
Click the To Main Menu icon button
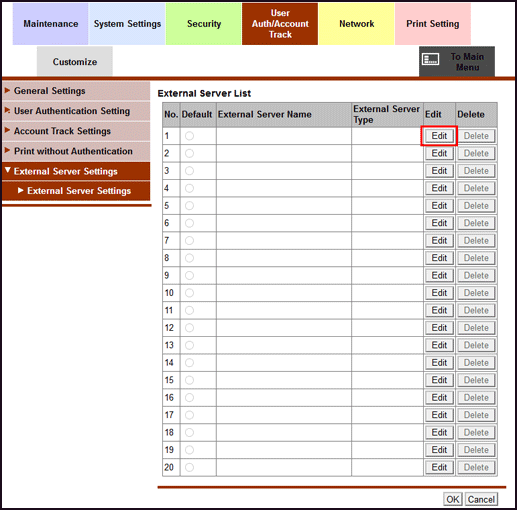click(x=457, y=62)
